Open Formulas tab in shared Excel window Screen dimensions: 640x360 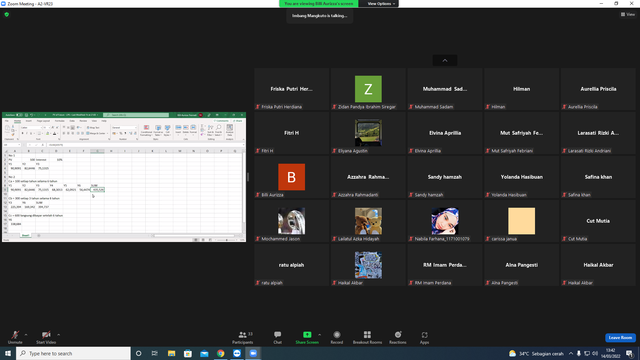point(60,121)
